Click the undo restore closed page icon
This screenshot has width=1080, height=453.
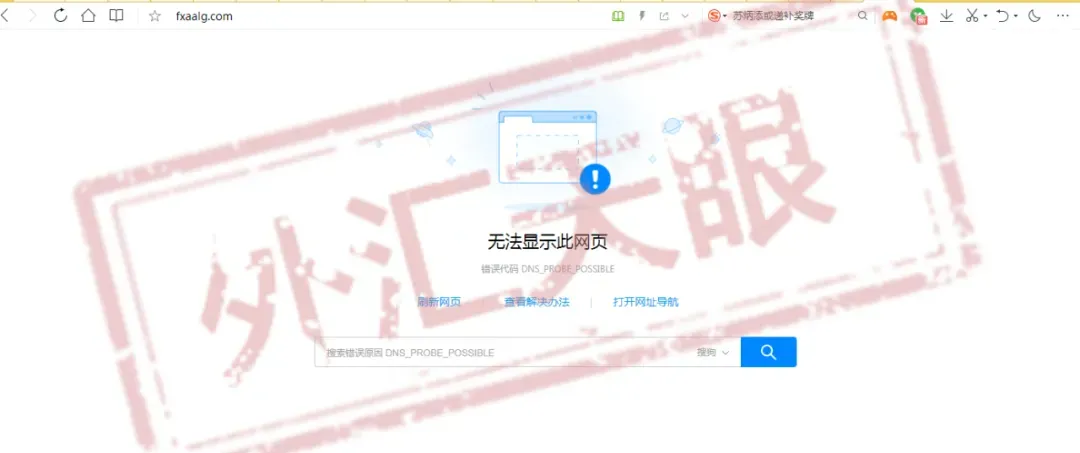click(1002, 16)
